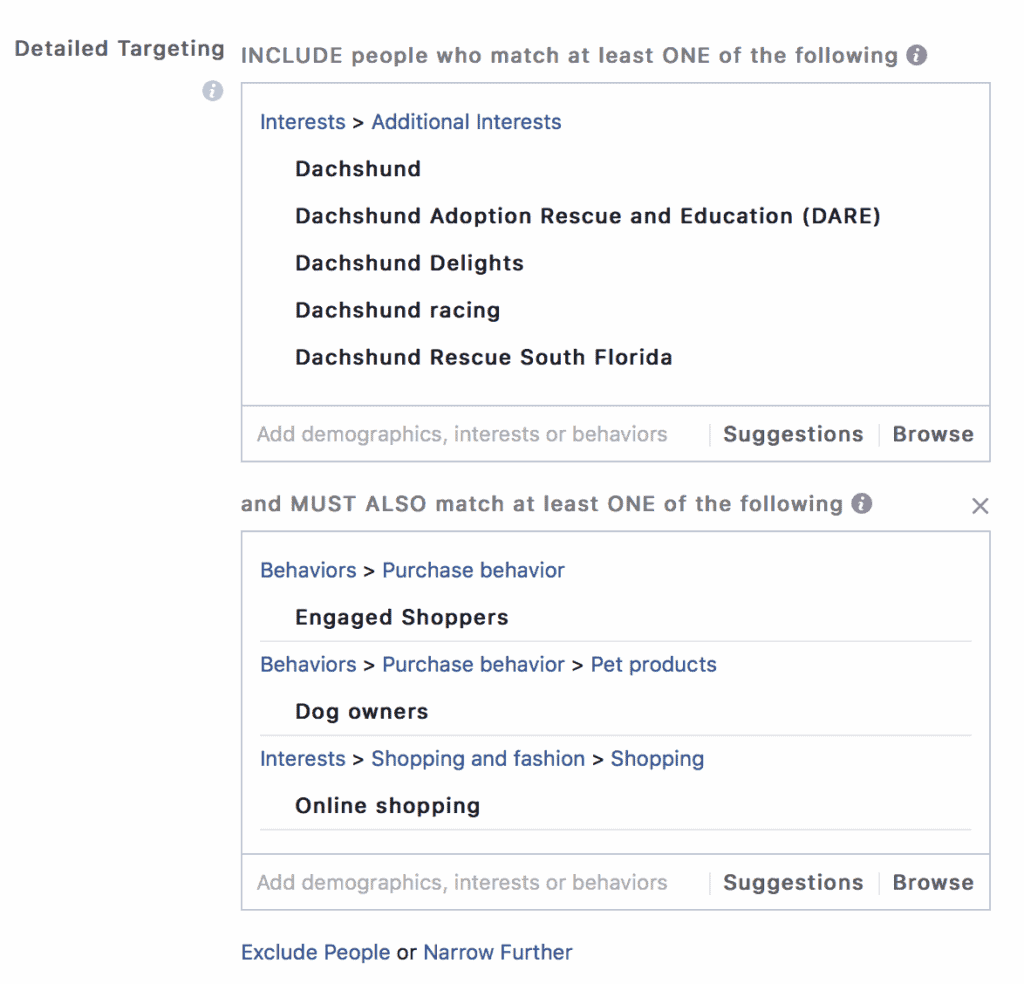Click Narrow Further
This screenshot has height=984, width=1024.
tap(497, 952)
